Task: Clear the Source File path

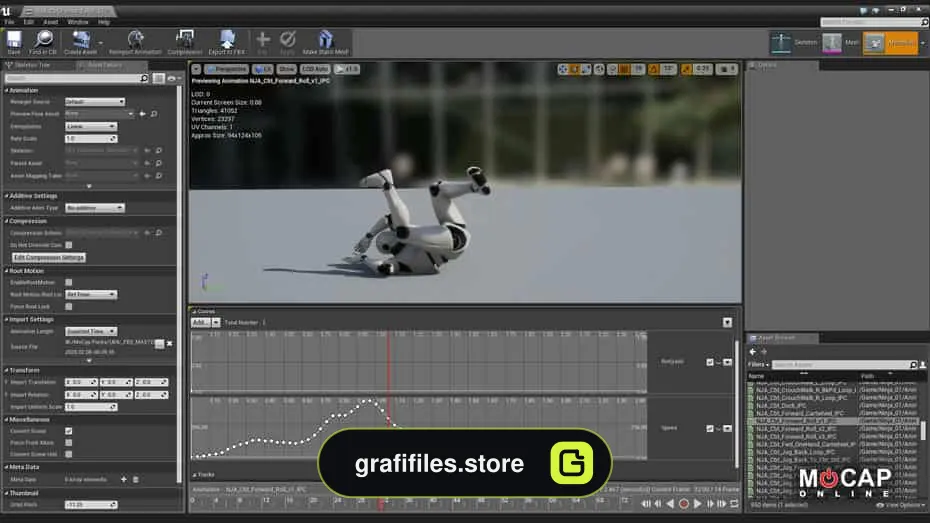Action: coord(170,343)
